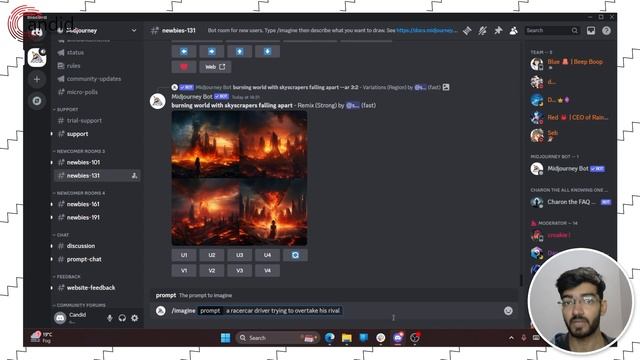The height and width of the screenshot is (360, 640).
Task: Open the inbox icon in header
Action: pos(591,31)
